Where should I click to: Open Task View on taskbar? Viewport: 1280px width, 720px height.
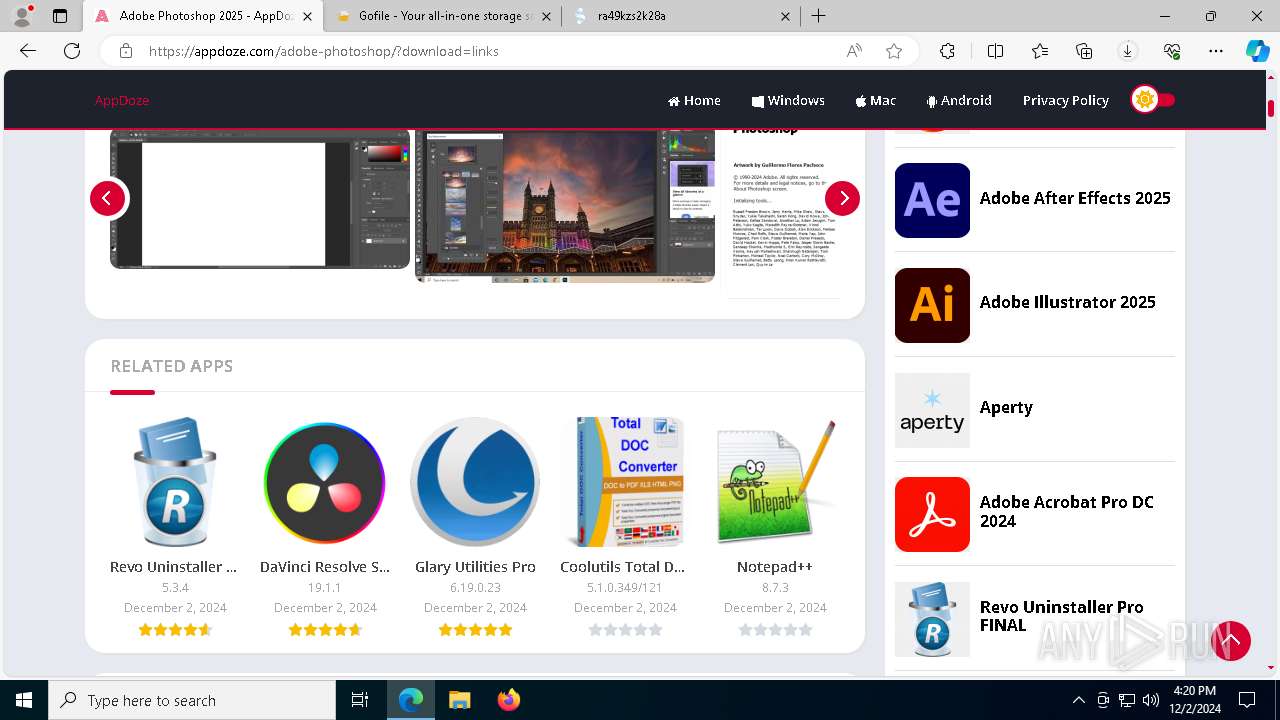point(360,700)
